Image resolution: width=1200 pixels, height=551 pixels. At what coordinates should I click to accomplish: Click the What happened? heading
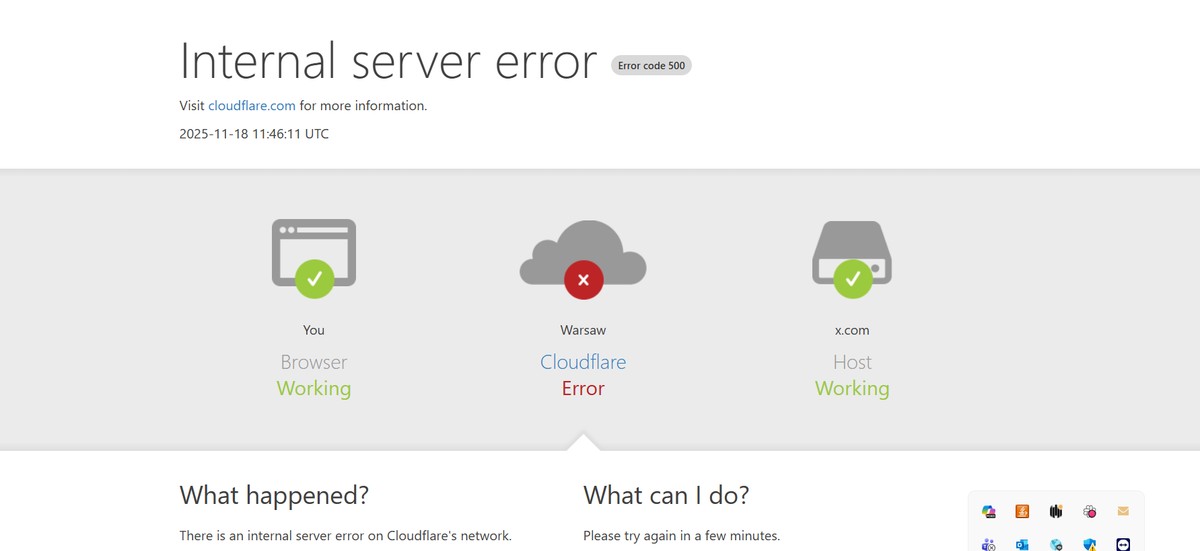coord(274,494)
